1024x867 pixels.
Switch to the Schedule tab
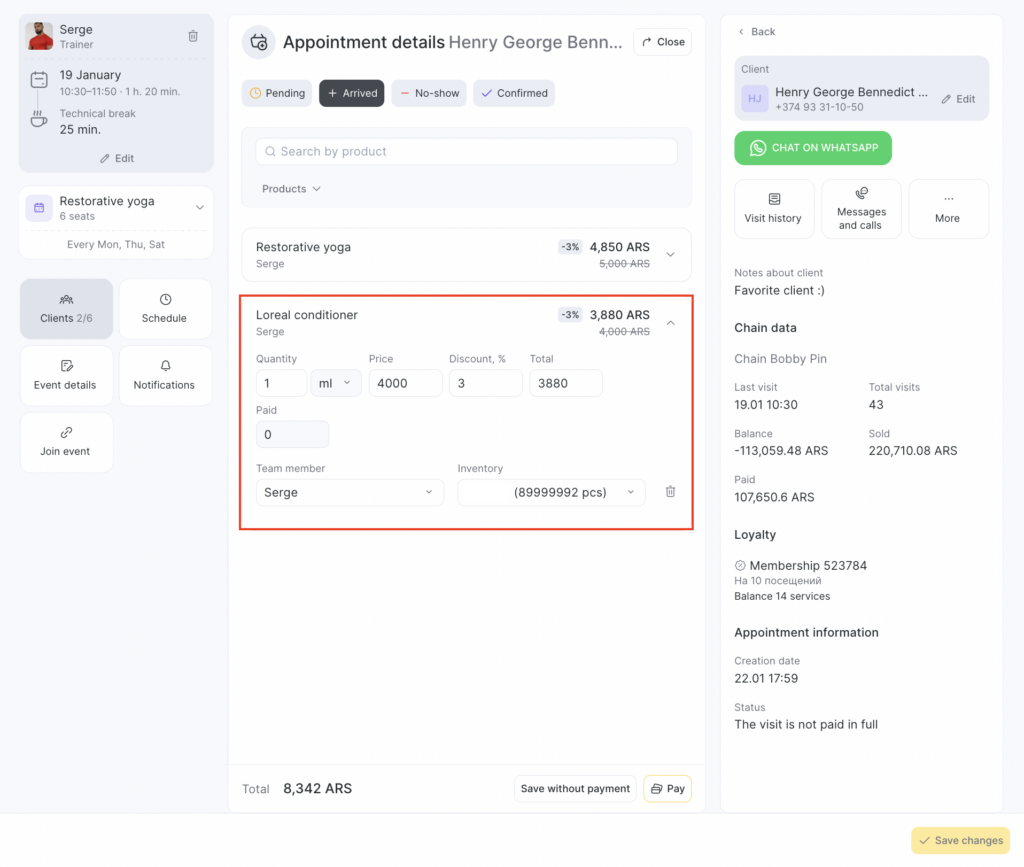tap(165, 309)
